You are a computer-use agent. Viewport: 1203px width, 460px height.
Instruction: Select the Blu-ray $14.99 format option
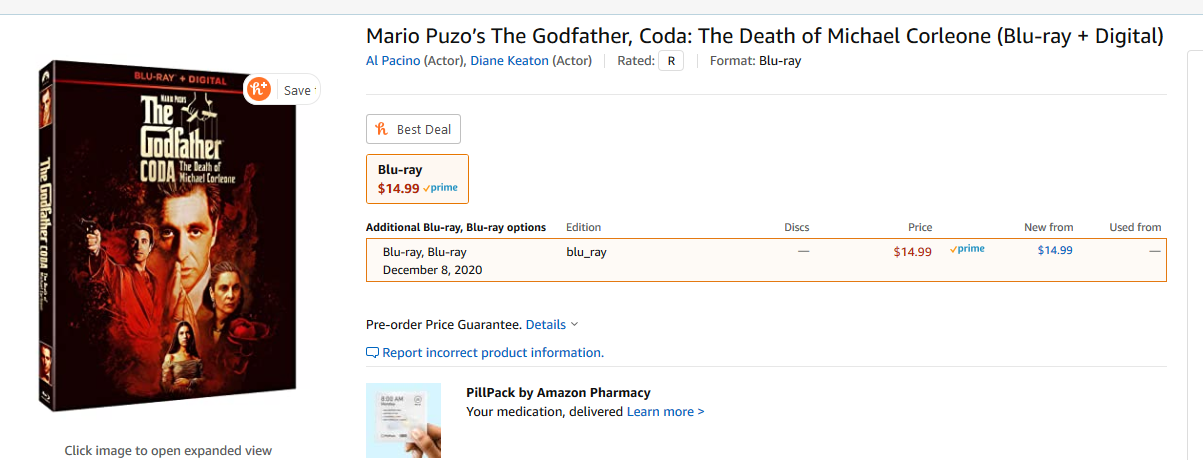(x=417, y=179)
